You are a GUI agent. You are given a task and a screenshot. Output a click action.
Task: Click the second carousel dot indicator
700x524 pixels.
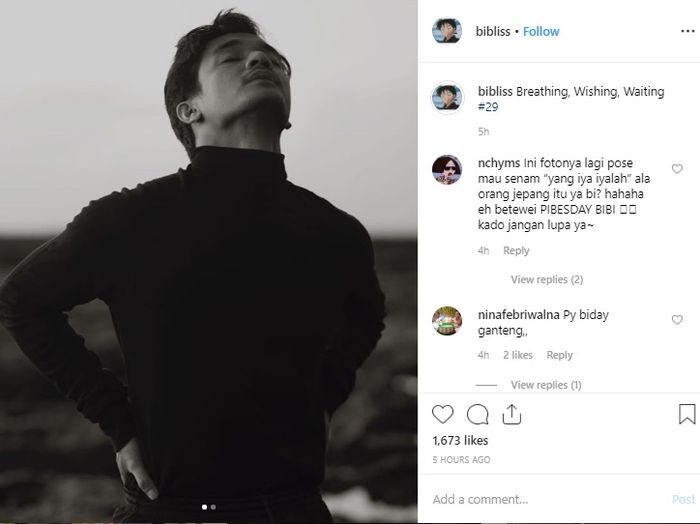pos(212,507)
